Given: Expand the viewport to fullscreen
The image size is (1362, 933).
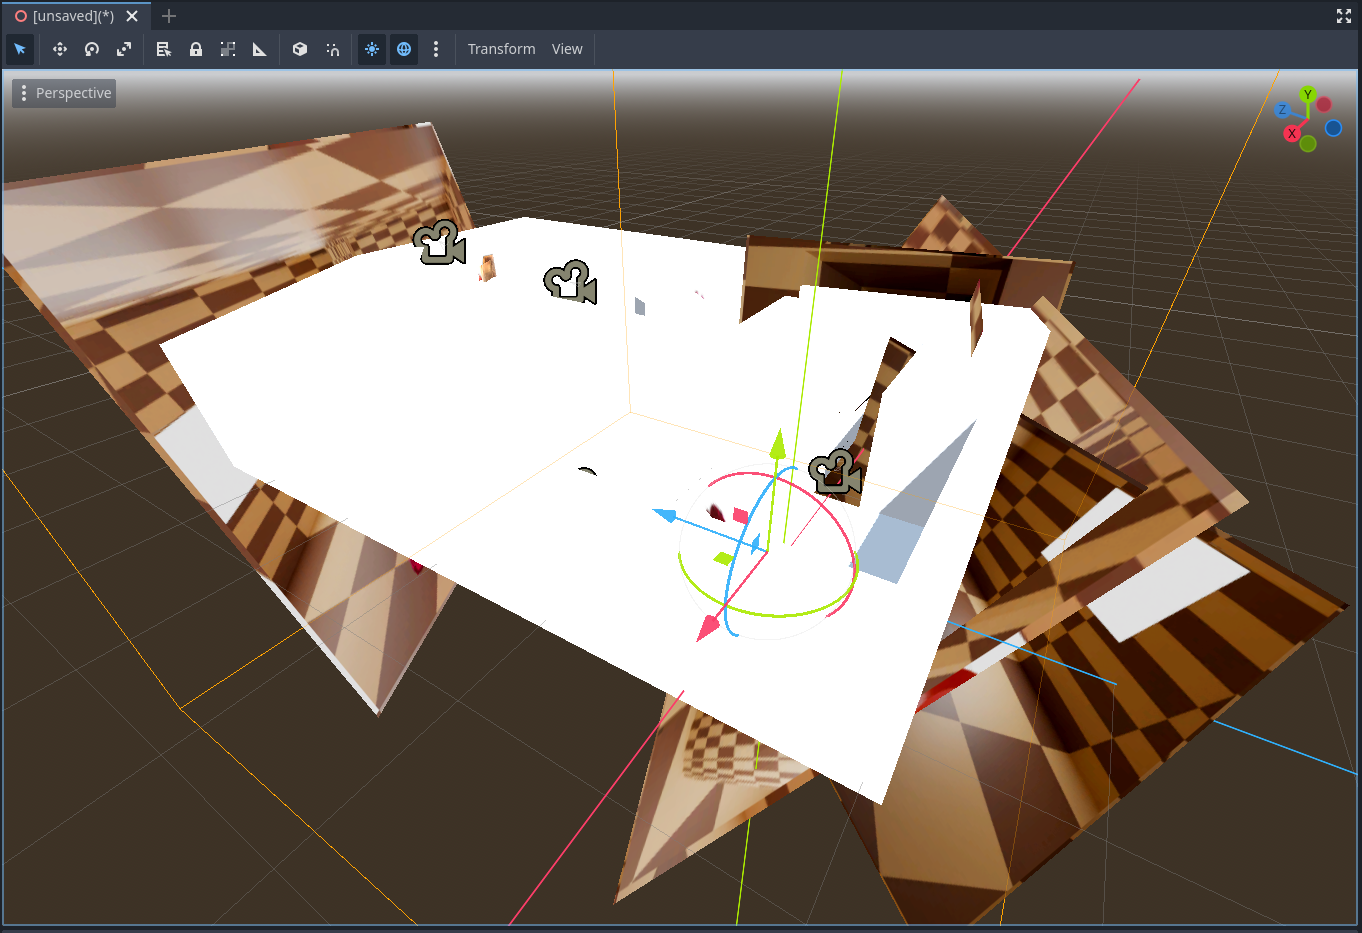Looking at the screenshot, I should [x=1343, y=16].
